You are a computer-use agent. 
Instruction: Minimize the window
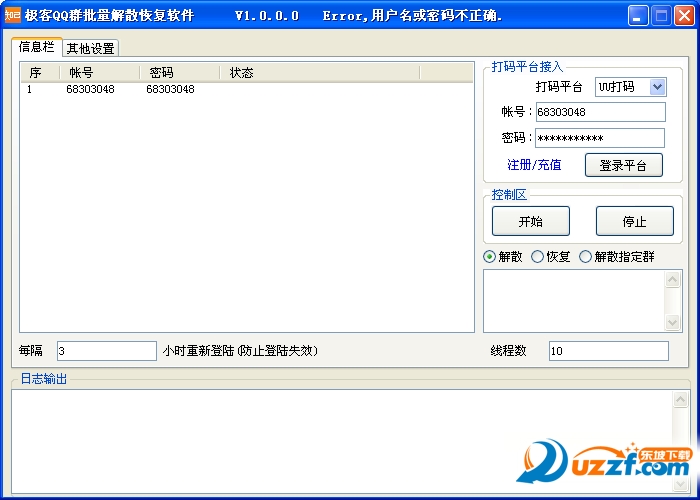tap(638, 16)
